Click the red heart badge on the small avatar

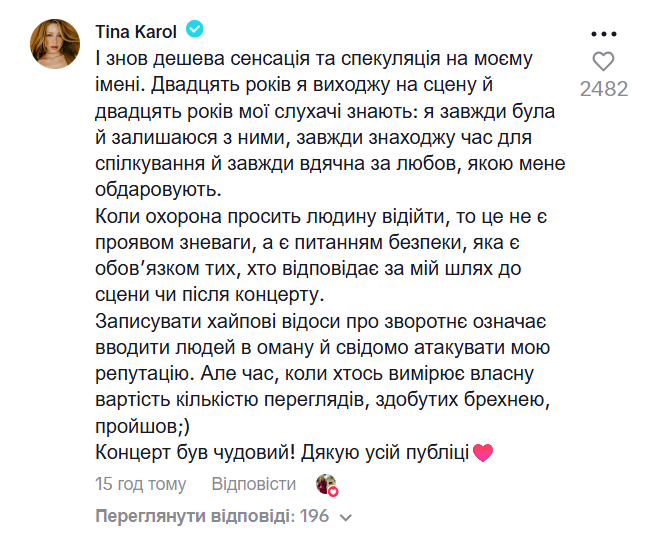(x=333, y=491)
